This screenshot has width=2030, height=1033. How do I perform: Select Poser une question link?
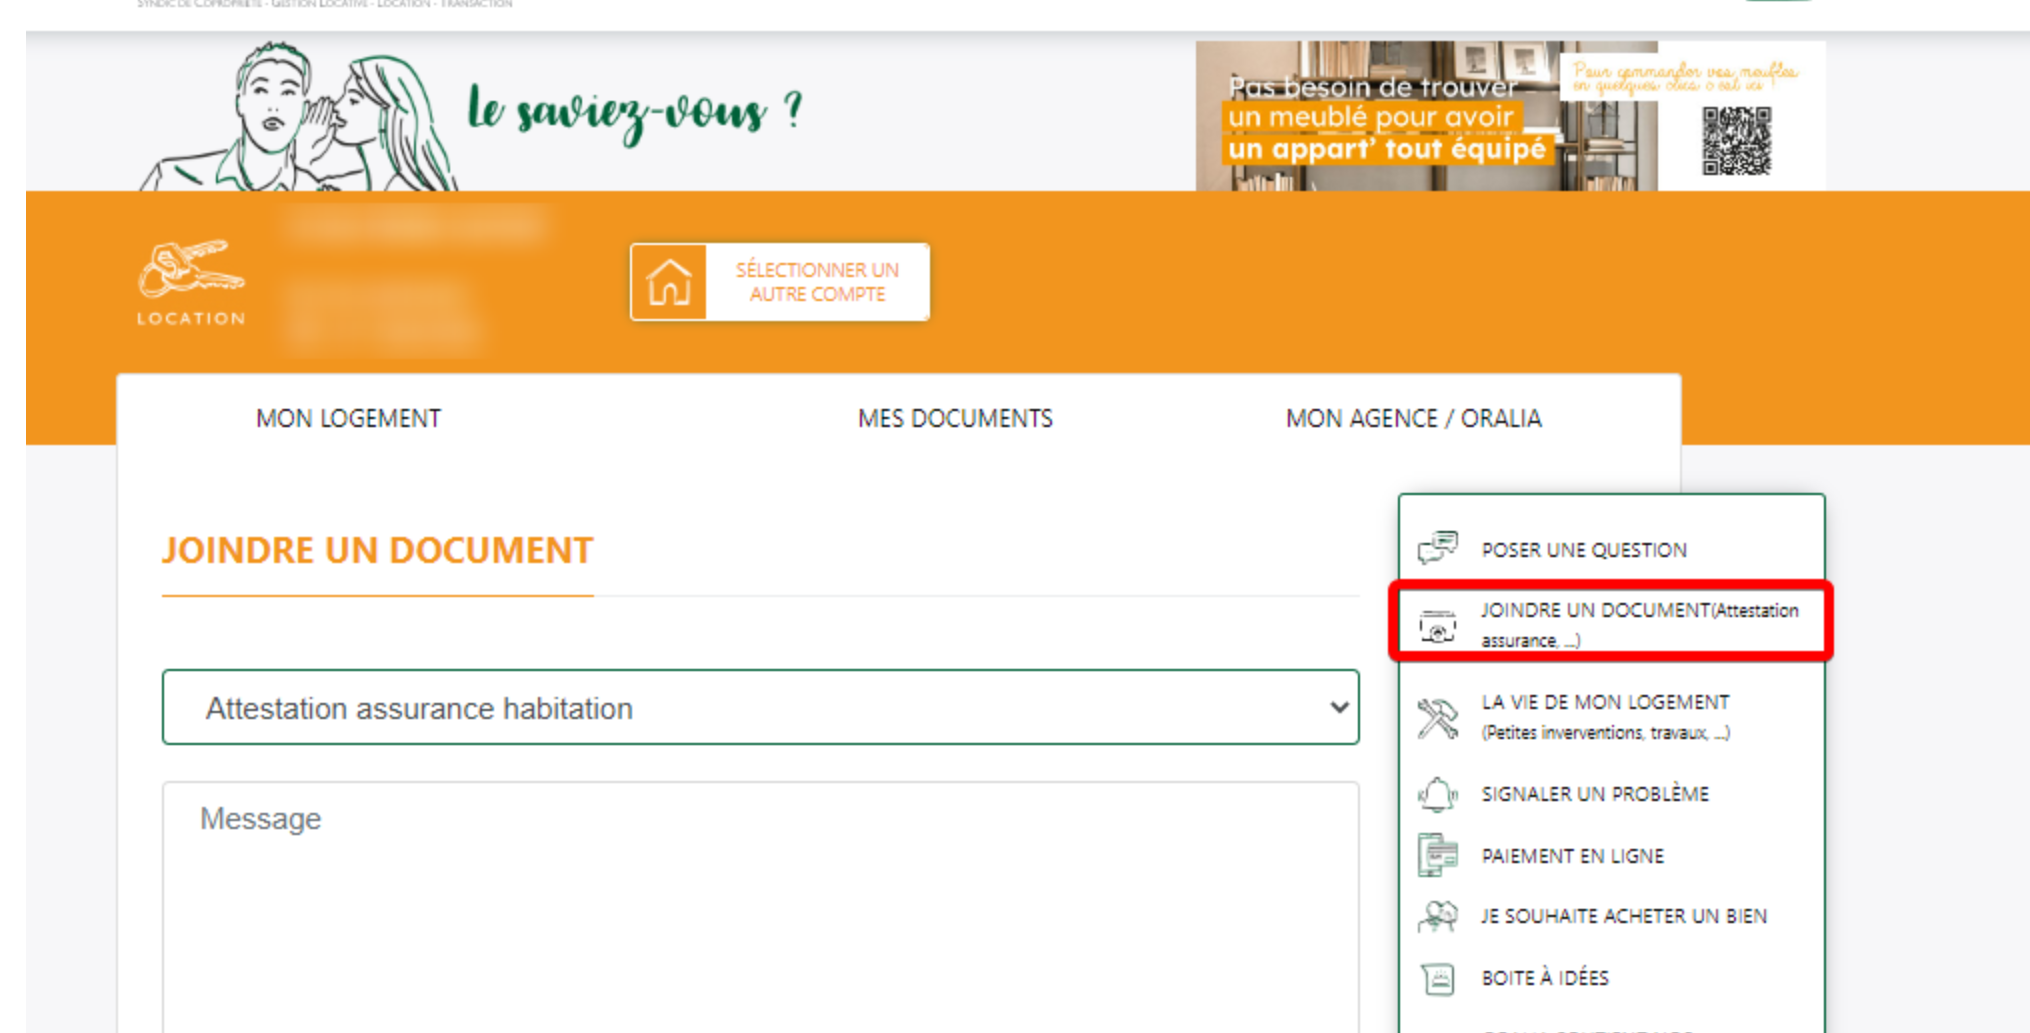tap(1583, 550)
